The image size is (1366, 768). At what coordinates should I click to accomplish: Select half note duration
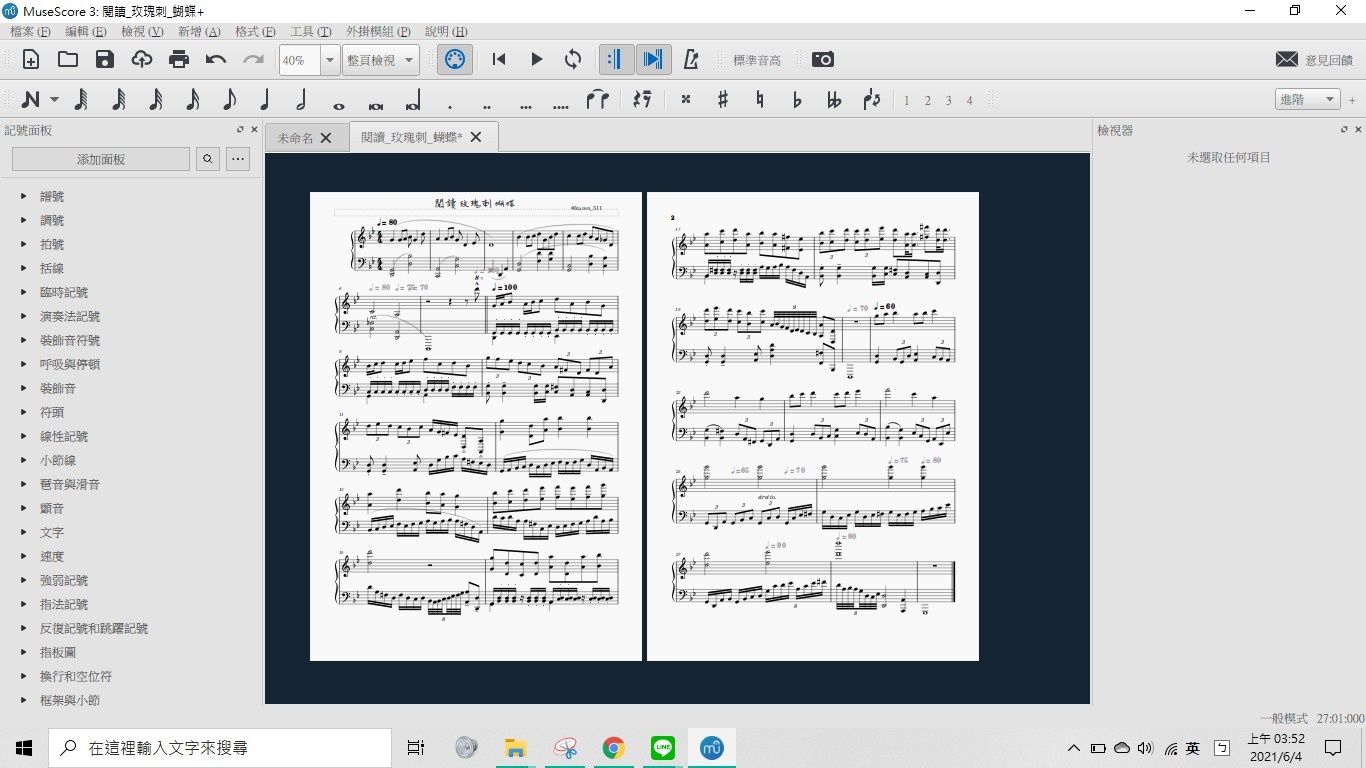click(301, 100)
